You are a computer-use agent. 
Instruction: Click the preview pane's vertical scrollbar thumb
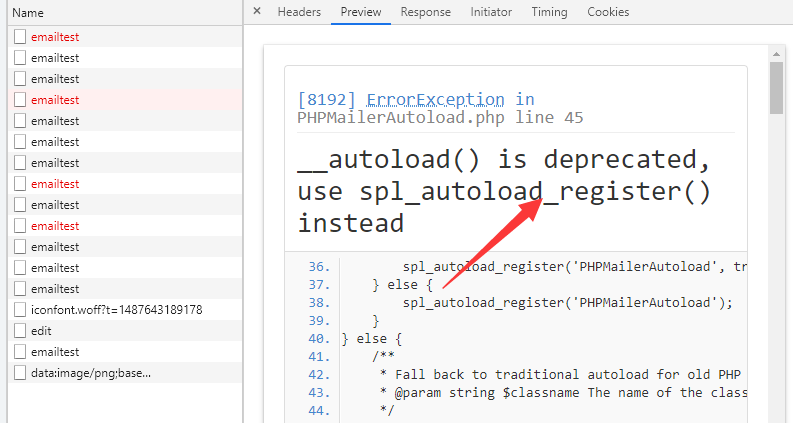pos(776,88)
